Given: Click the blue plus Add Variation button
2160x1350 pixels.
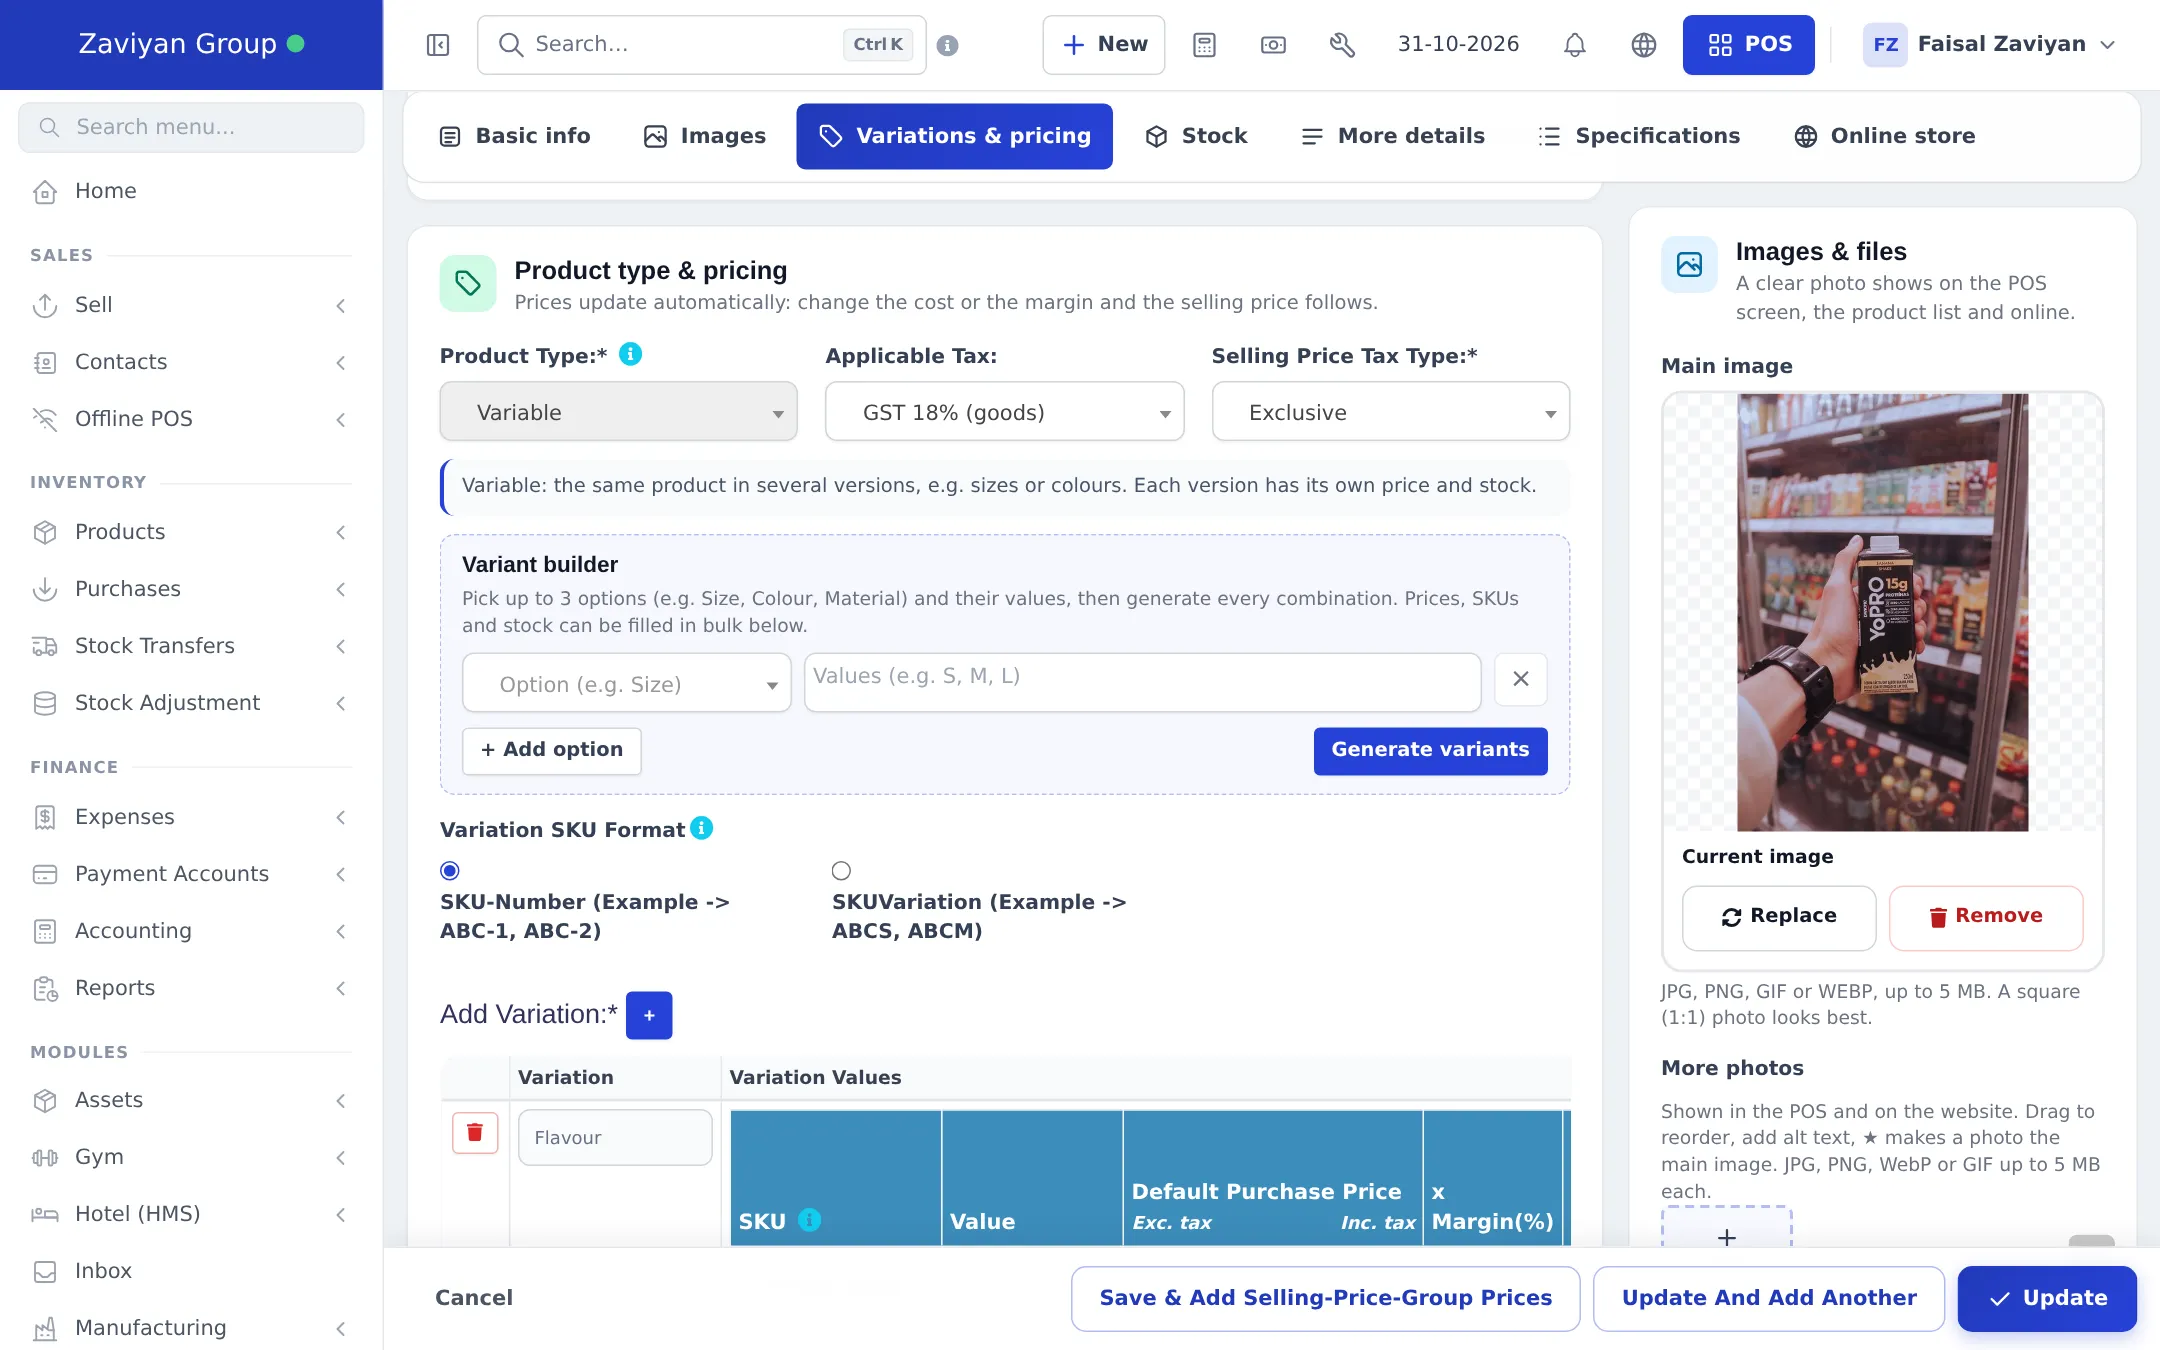Looking at the screenshot, I should click(x=649, y=1015).
